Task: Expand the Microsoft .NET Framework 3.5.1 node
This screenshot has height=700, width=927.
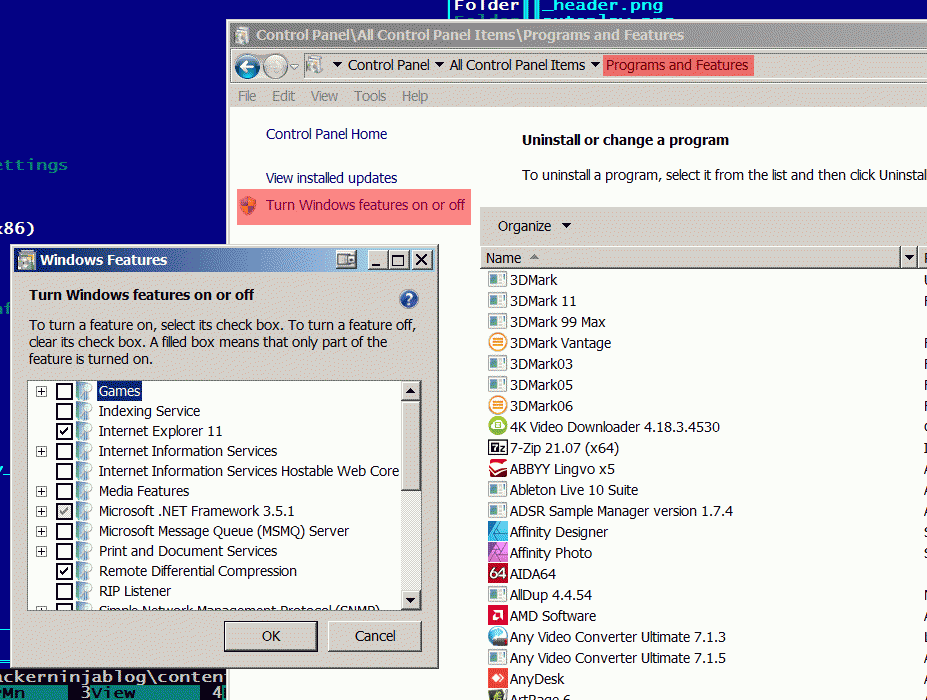Action: click(x=41, y=511)
